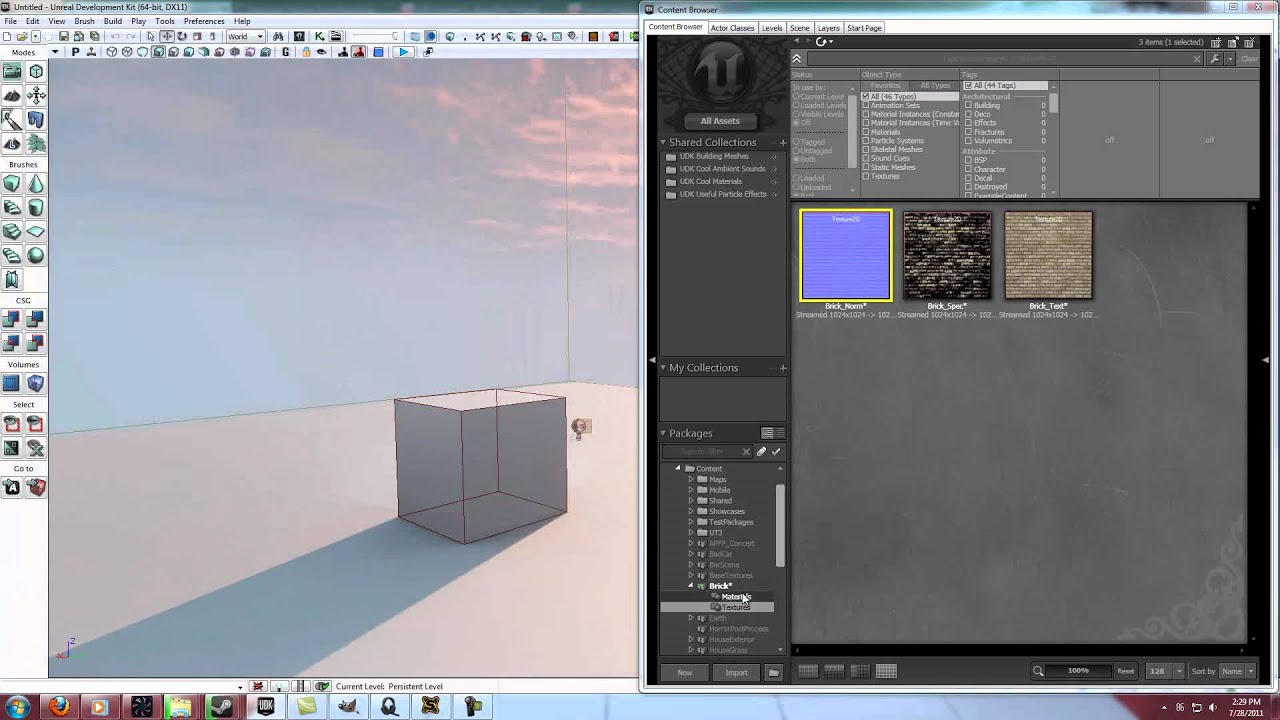The image size is (1280, 720).
Task: Click the Go to A actor icon
Action: [12, 488]
